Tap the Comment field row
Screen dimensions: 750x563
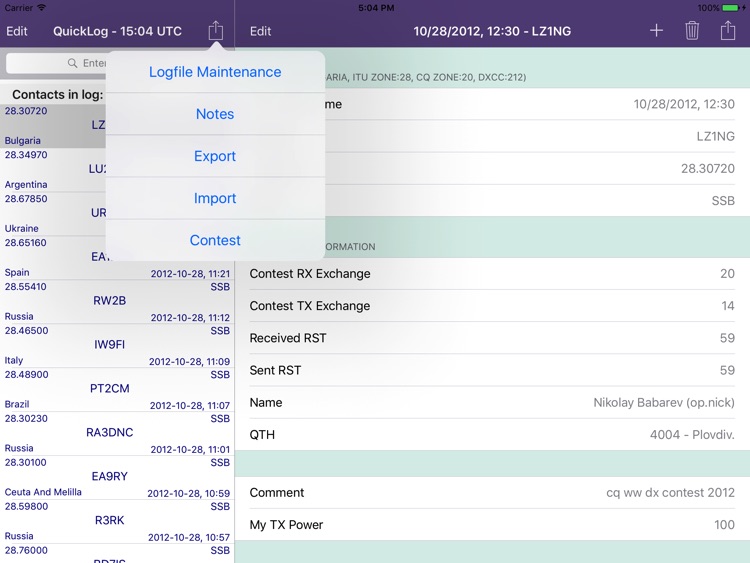point(492,493)
